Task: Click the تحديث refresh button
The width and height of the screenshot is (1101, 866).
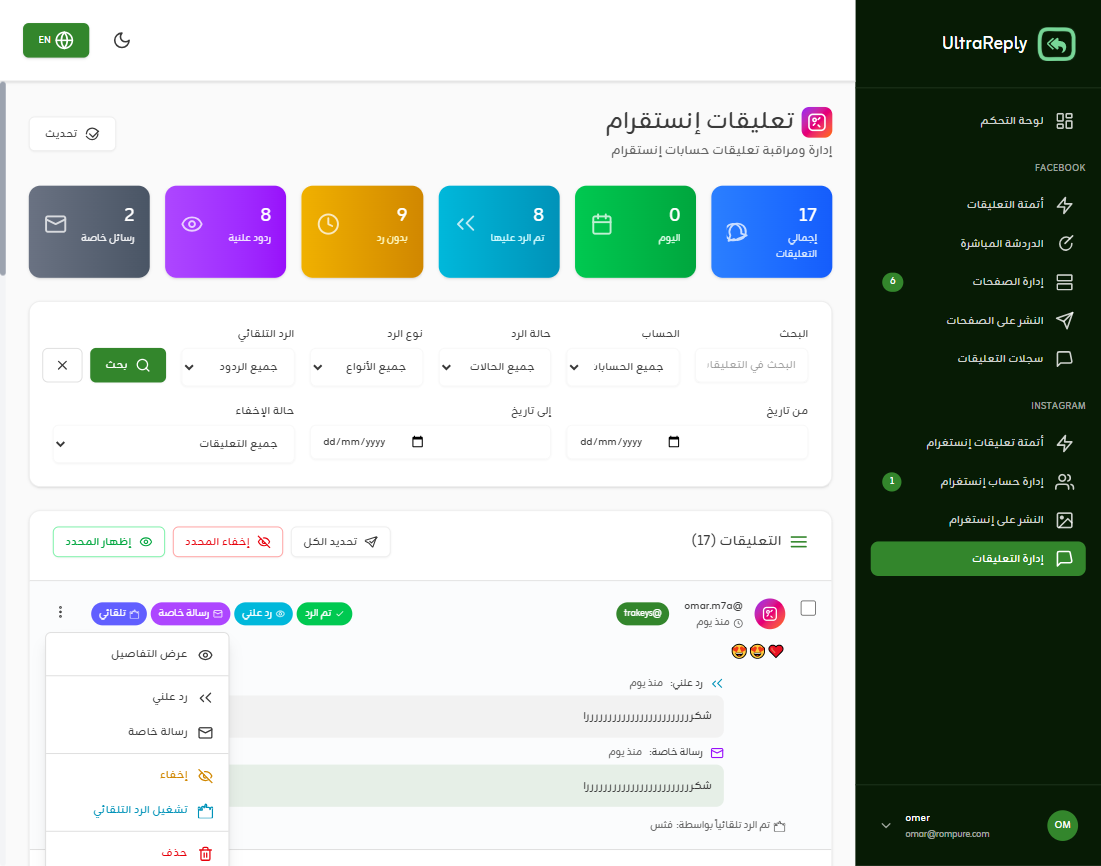Action: tap(72, 132)
